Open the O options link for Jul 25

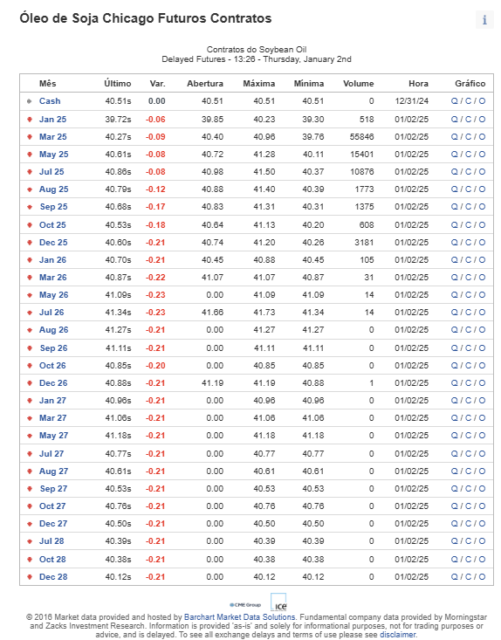482,172
